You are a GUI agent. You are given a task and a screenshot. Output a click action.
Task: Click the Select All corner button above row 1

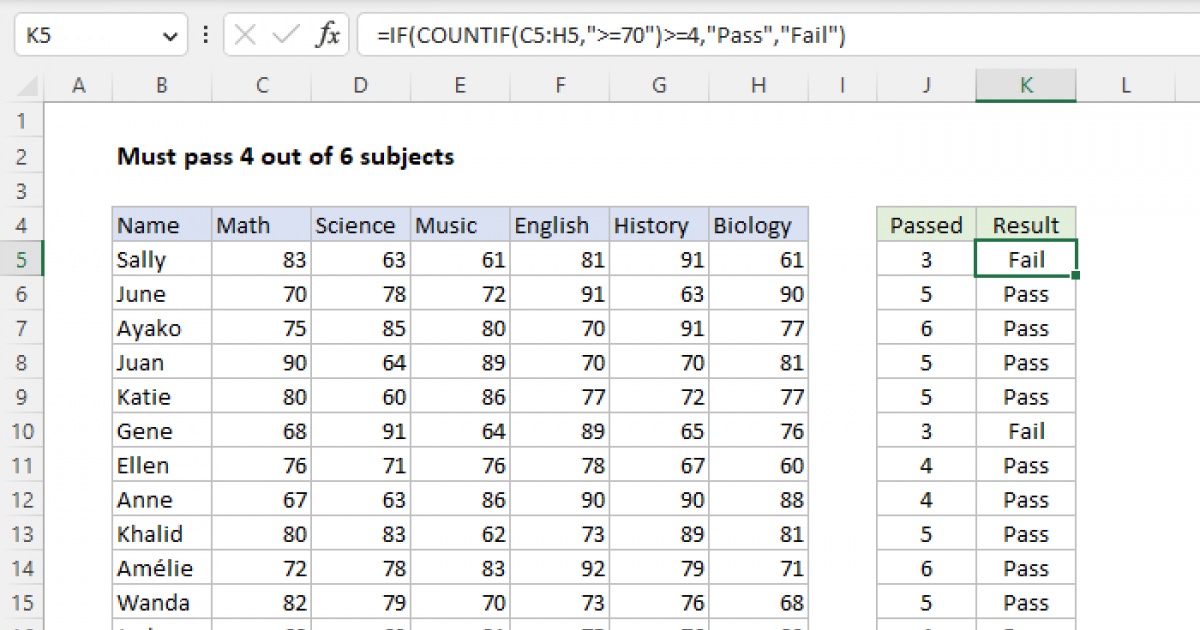pyautogui.click(x=23, y=86)
